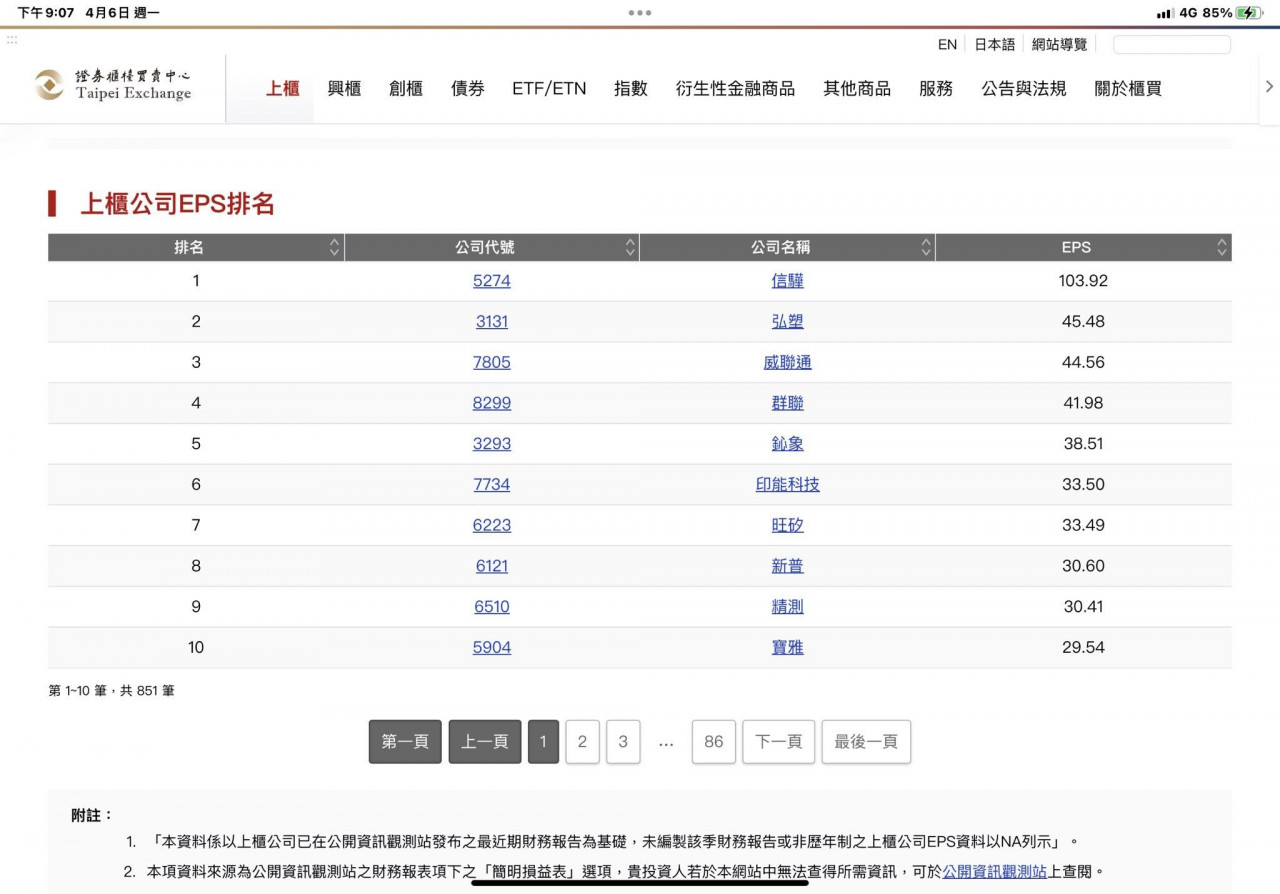This screenshot has width=1280, height=894.
Task: Jump to 最後一頁 of the ranking
Action: point(866,742)
